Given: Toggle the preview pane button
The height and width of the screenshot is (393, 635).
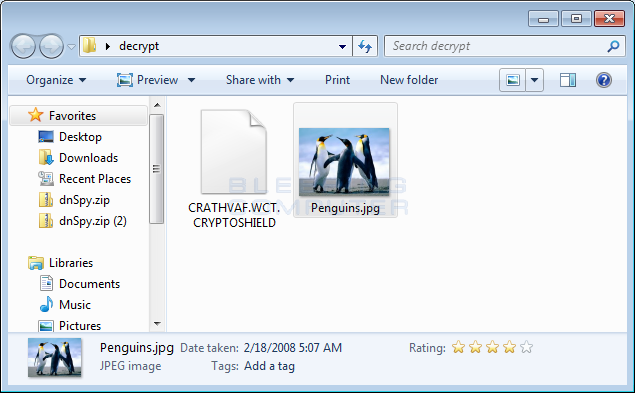Looking at the screenshot, I should point(568,80).
